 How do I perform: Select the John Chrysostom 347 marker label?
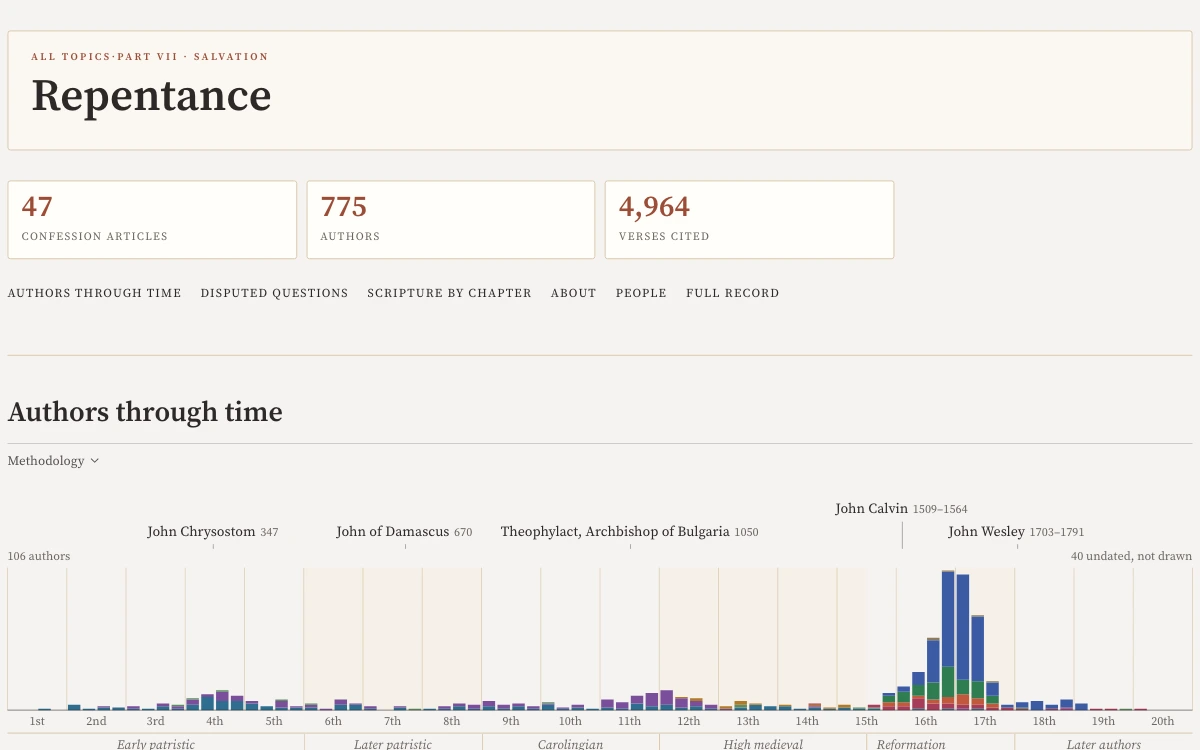(x=213, y=532)
